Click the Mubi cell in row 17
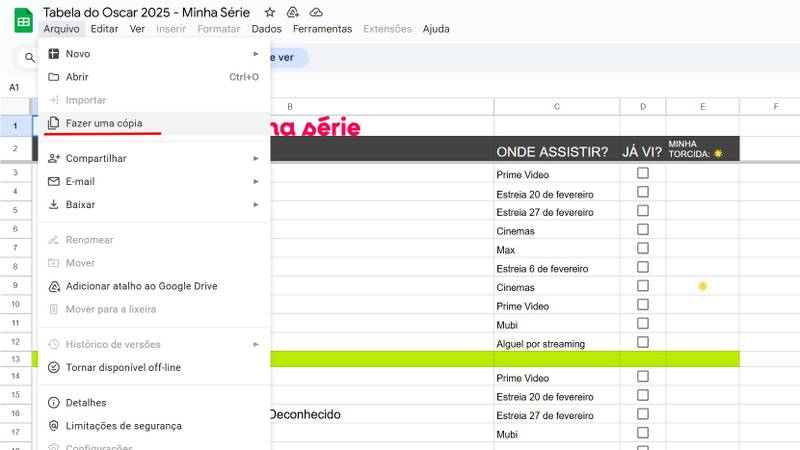The width and height of the screenshot is (800, 450). point(557,433)
